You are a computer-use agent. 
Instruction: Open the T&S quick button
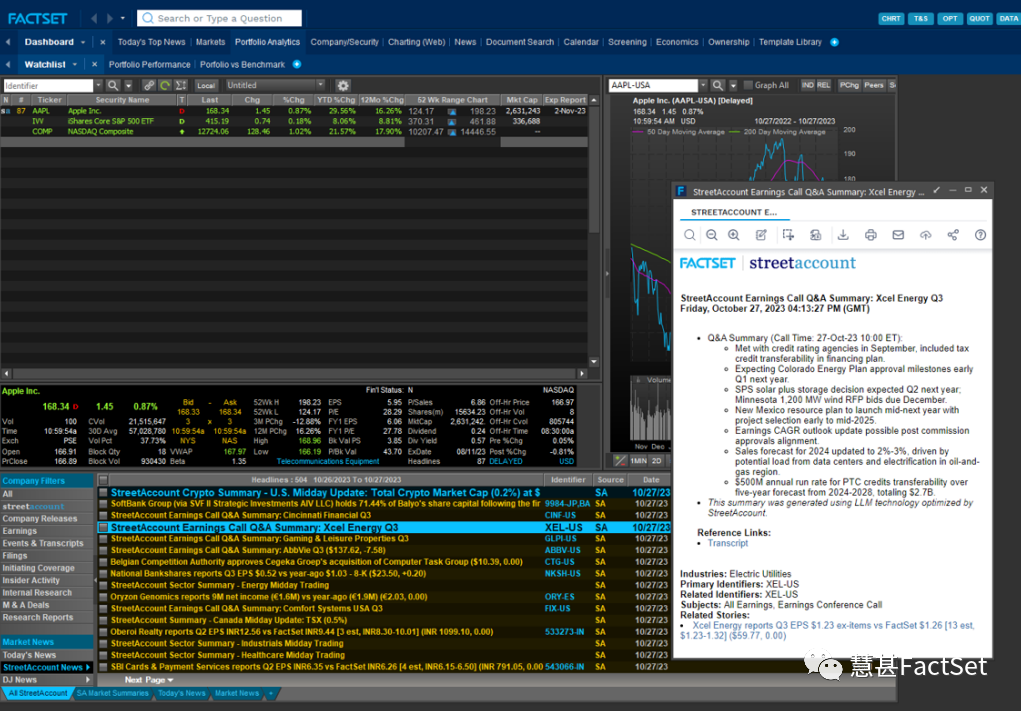pyautogui.click(x=920, y=18)
